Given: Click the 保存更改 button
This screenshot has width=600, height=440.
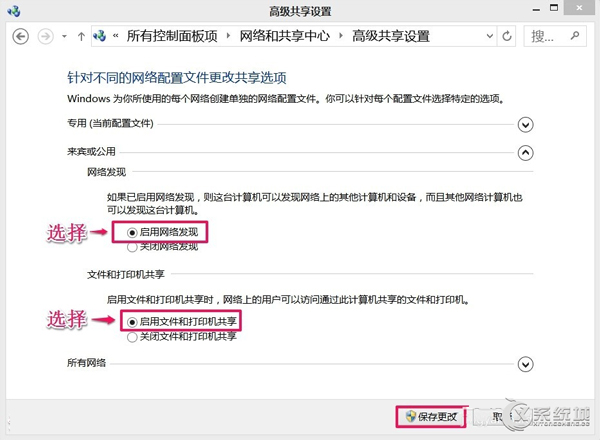Looking at the screenshot, I should tap(431, 417).
